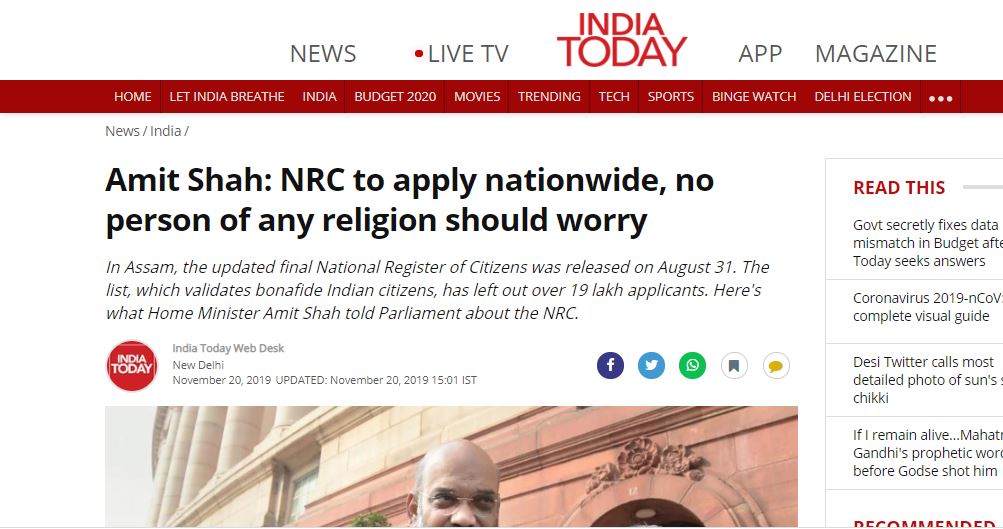Image resolution: width=1003 pixels, height=529 pixels.
Task: Select the BUDGET 2020 nav item
Action: coord(395,97)
